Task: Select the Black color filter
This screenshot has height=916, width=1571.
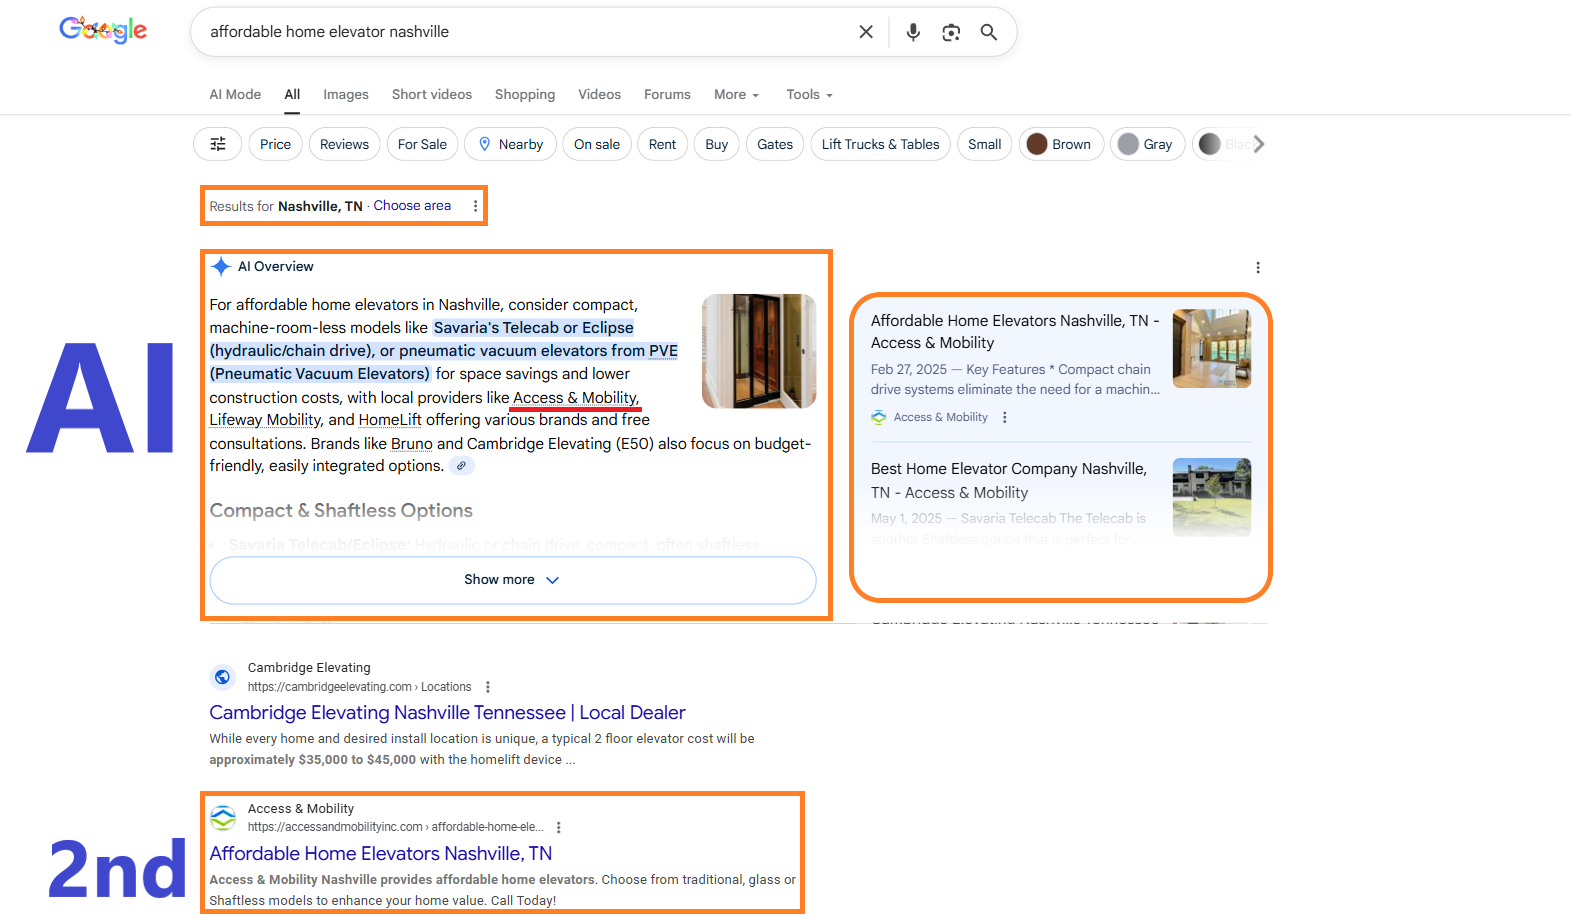Action: point(1221,144)
